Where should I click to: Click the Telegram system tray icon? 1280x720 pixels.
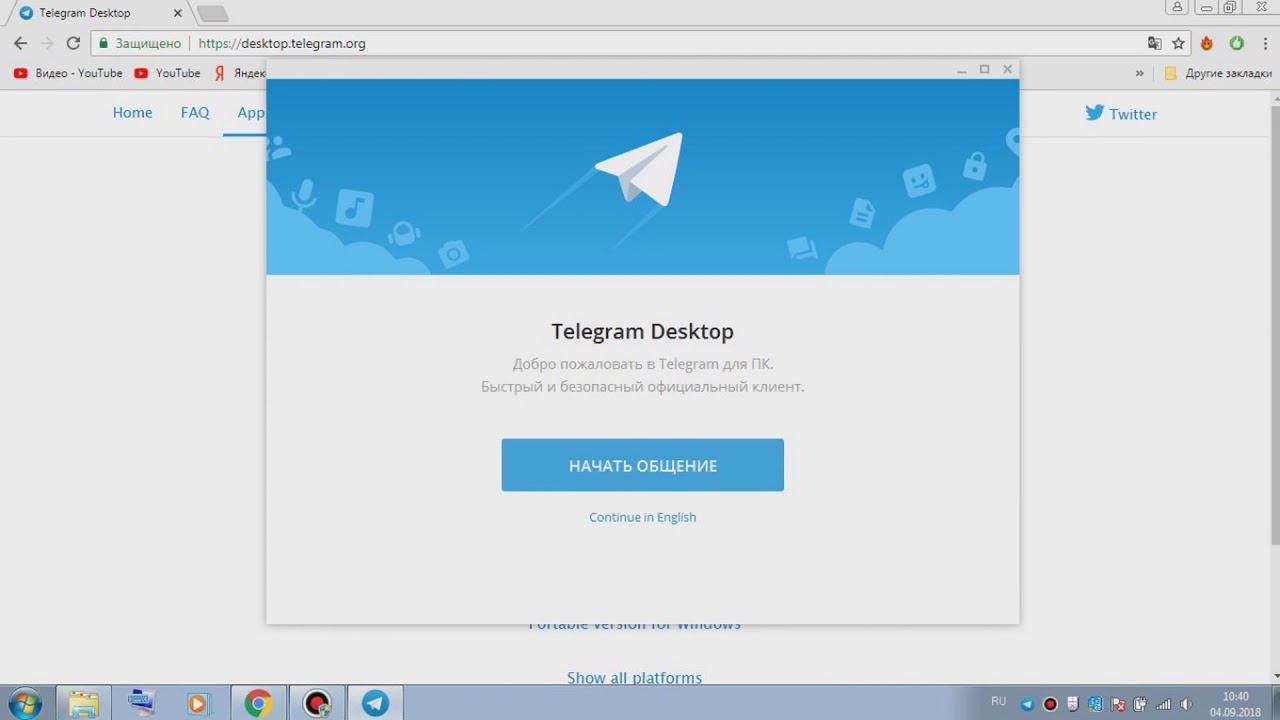[x=1027, y=704]
